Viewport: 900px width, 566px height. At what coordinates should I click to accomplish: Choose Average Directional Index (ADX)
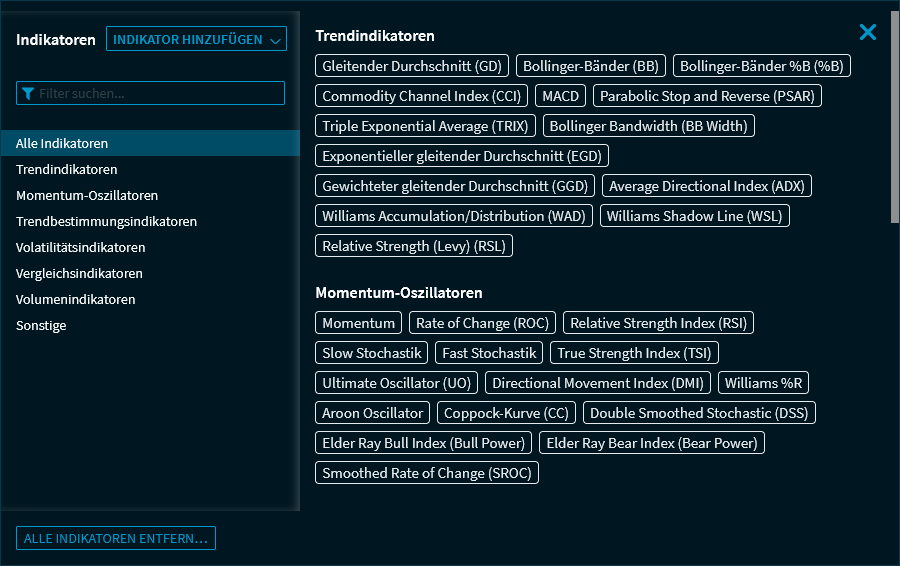coord(707,186)
